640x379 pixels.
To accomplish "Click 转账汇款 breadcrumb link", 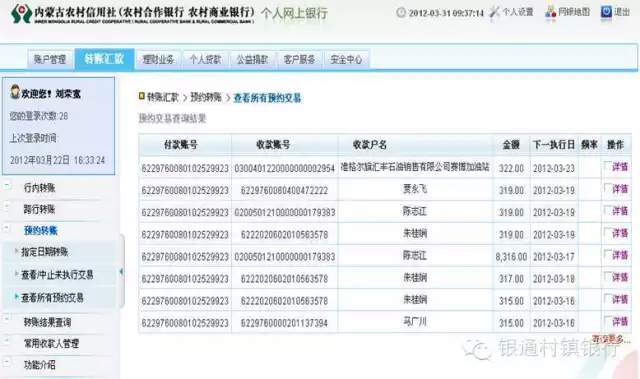I will pyautogui.click(x=163, y=97).
